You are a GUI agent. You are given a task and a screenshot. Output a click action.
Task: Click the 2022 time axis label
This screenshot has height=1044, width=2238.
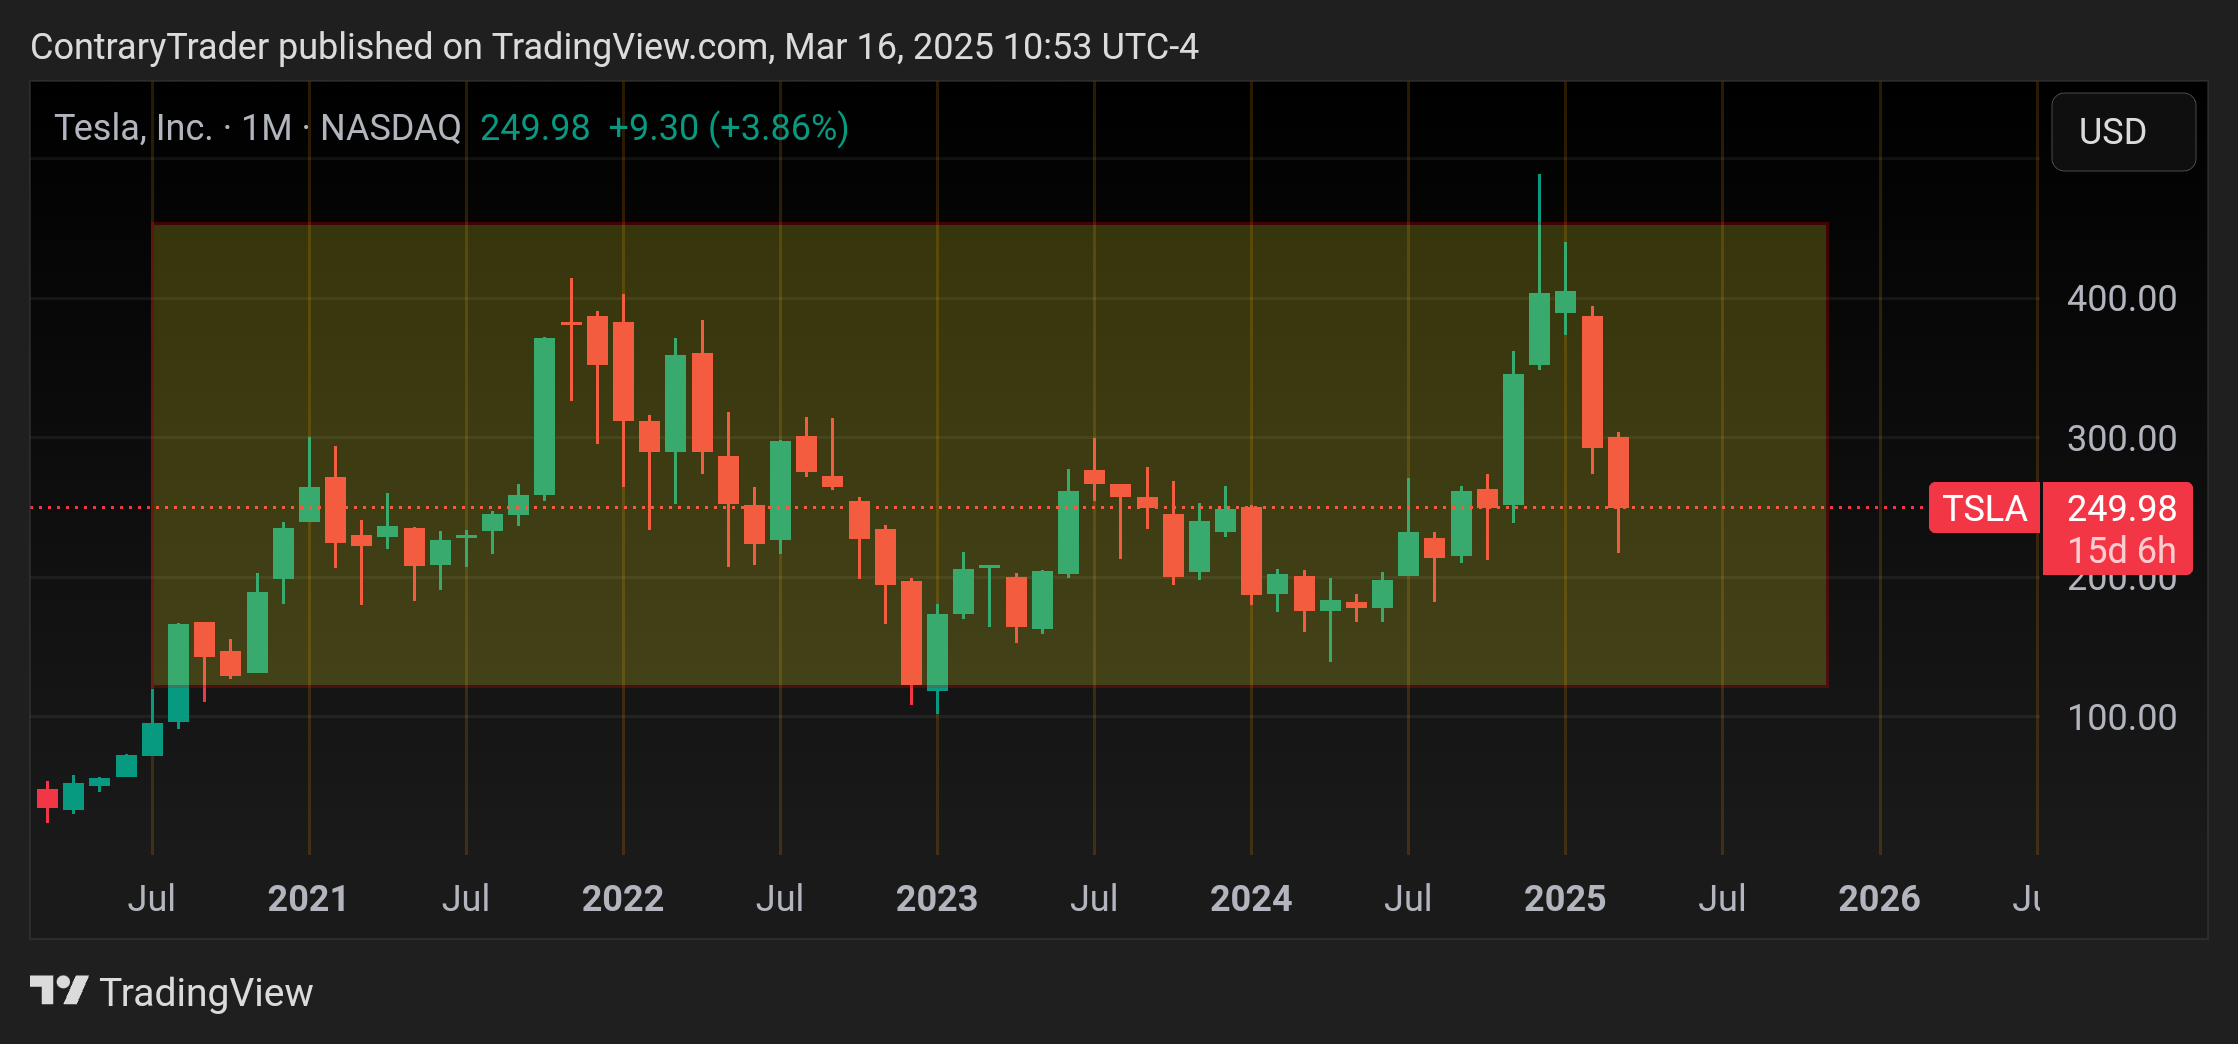(x=622, y=898)
